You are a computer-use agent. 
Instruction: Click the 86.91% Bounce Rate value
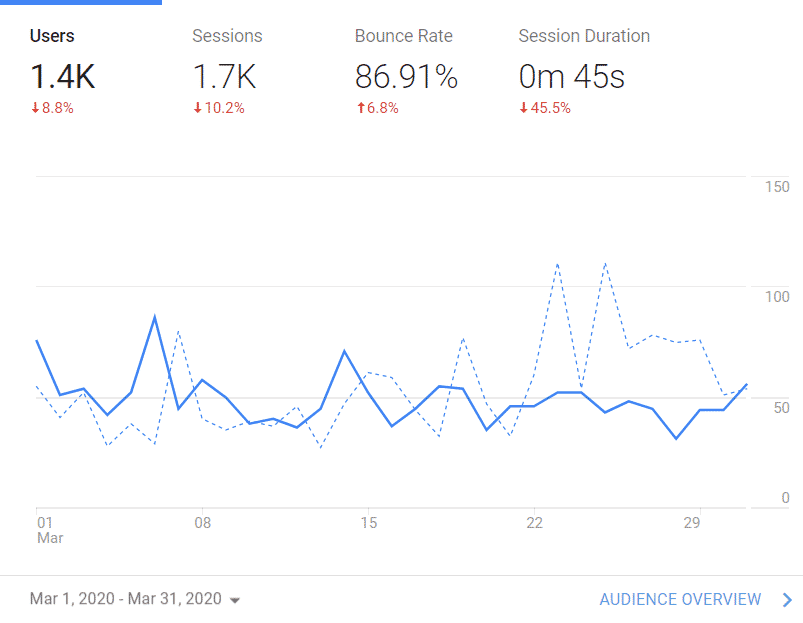point(406,75)
